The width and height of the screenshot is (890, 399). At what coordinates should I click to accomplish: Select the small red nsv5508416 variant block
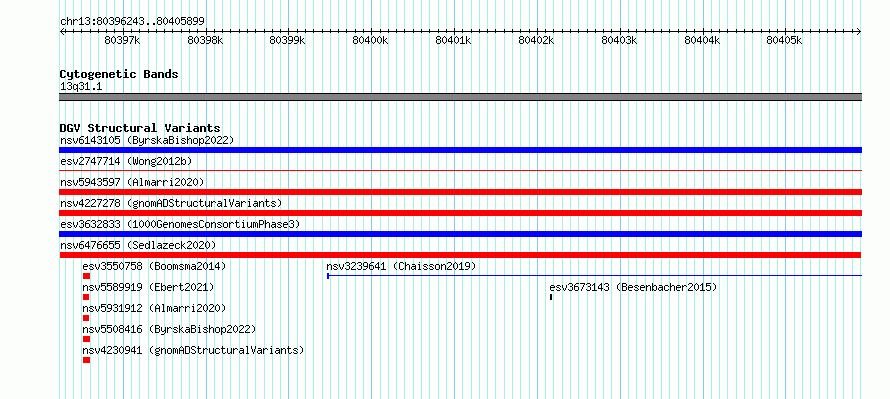86,339
